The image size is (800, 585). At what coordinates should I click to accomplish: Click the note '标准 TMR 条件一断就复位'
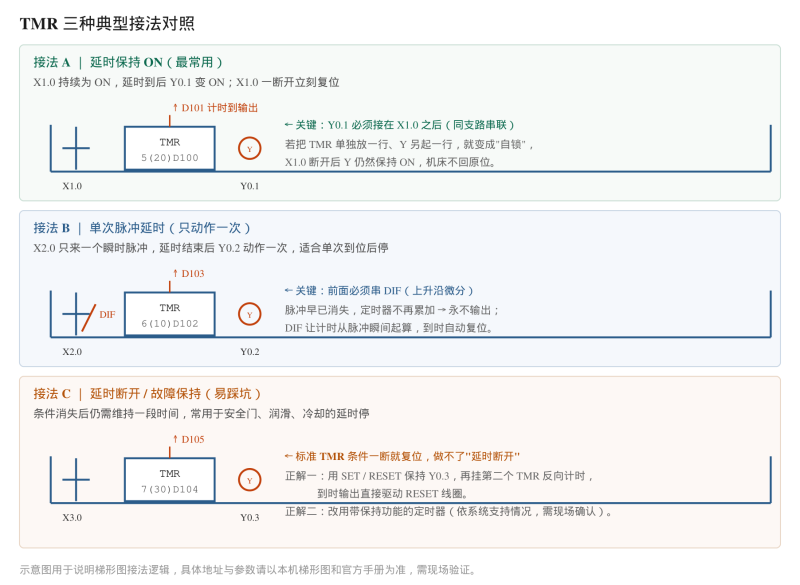point(402,456)
